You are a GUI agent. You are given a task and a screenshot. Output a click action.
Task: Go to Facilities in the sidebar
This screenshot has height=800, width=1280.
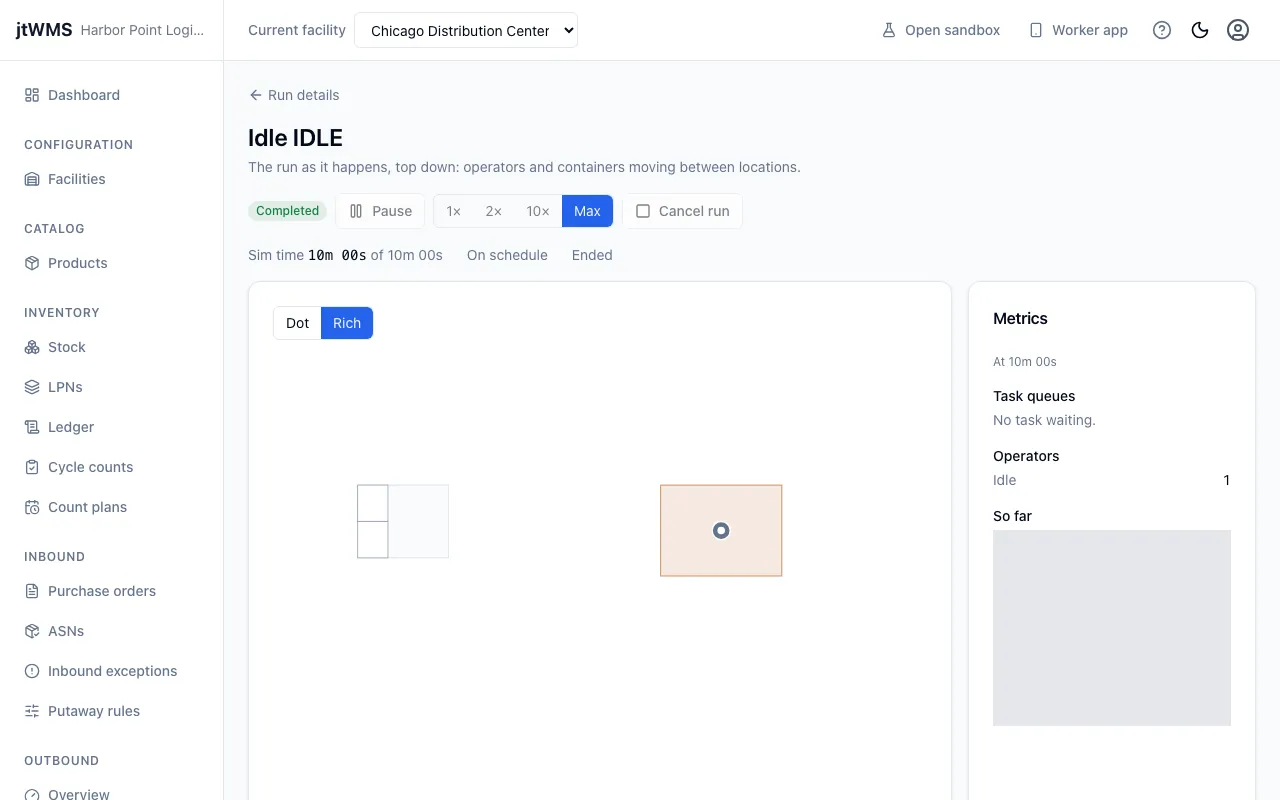click(111, 179)
